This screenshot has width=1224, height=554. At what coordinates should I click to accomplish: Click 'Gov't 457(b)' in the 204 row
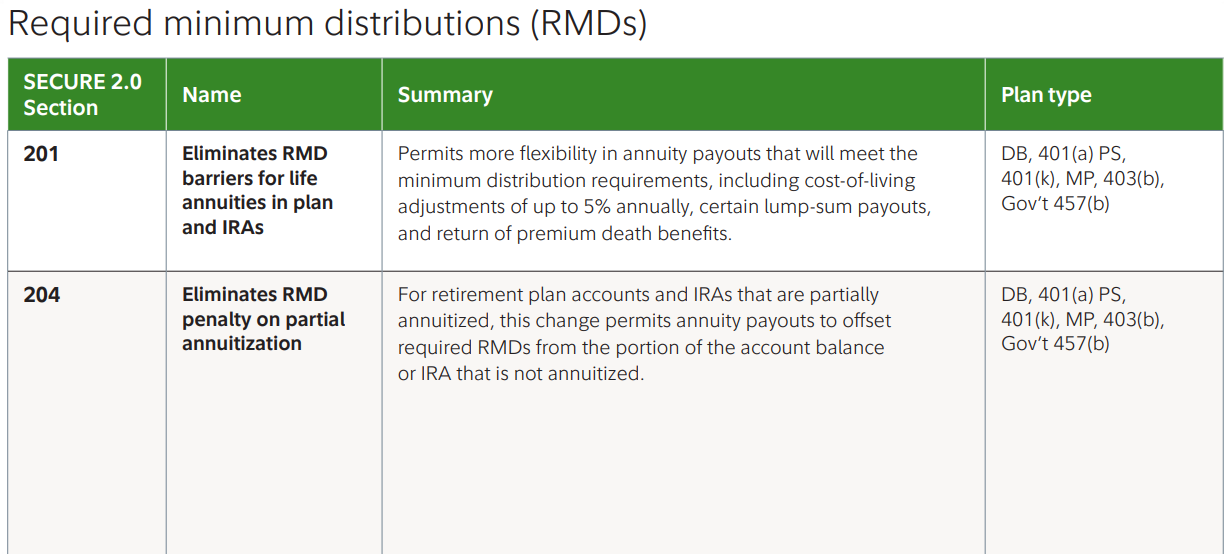click(x=1055, y=345)
